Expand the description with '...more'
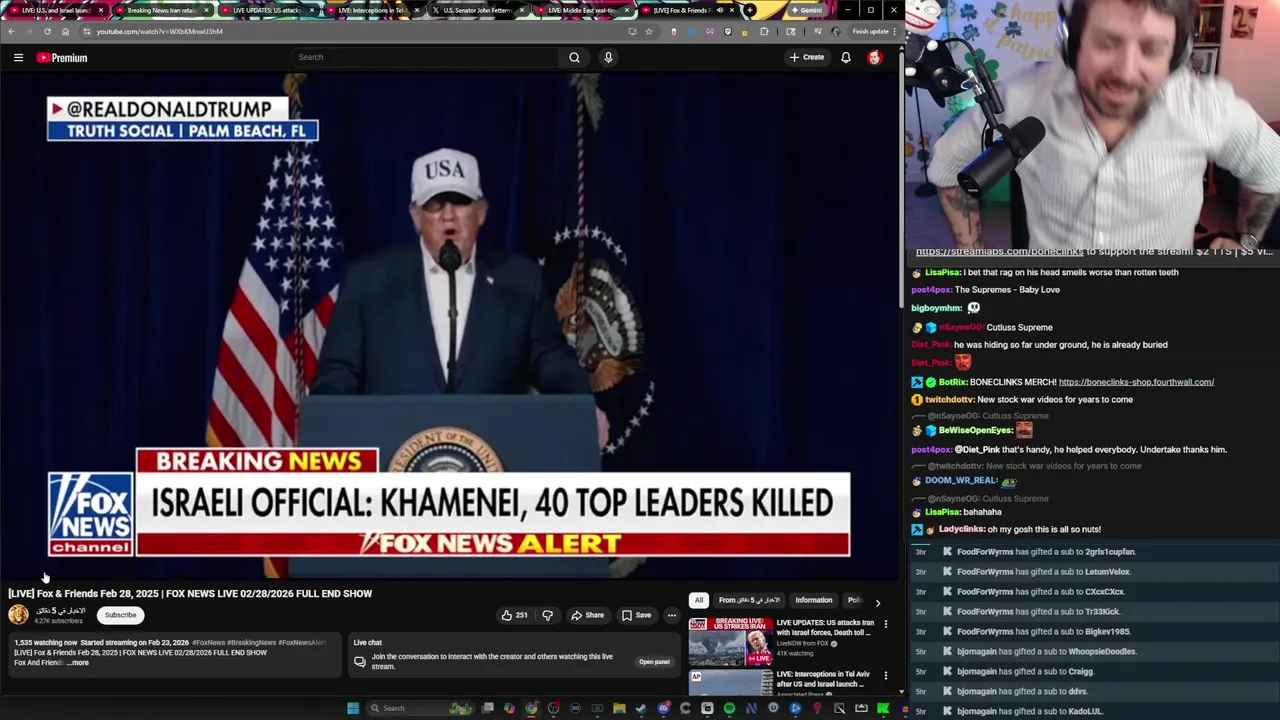 coord(79,663)
